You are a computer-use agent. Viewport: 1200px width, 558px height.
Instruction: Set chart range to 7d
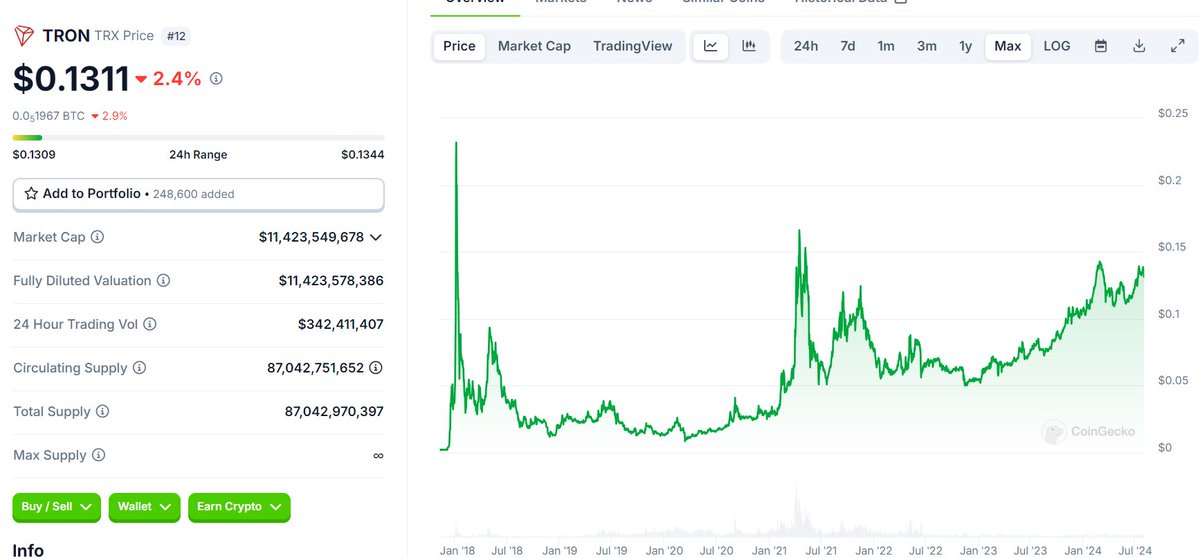pyautogui.click(x=848, y=46)
